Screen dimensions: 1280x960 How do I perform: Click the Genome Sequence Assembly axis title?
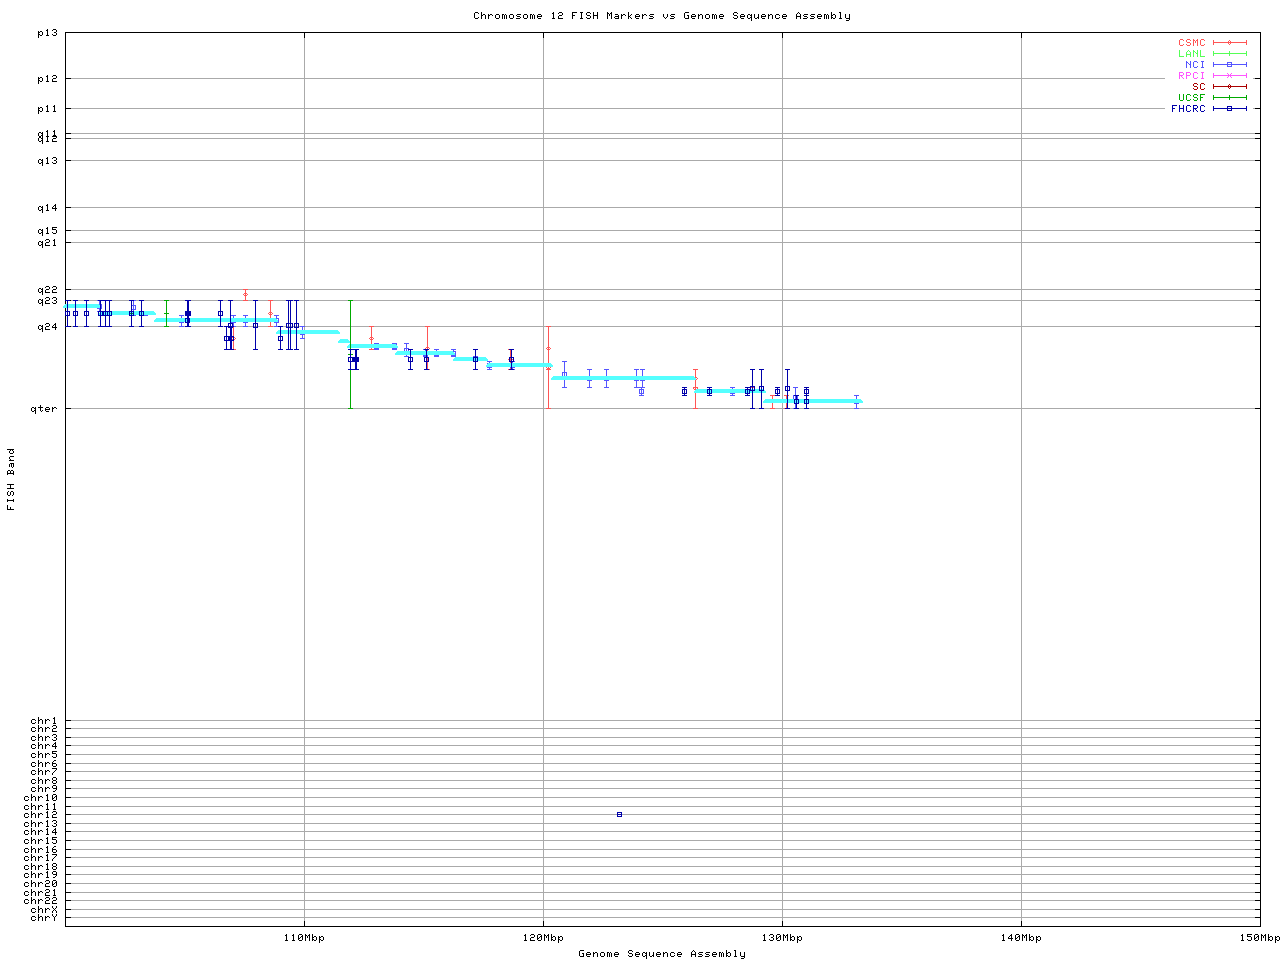(661, 954)
